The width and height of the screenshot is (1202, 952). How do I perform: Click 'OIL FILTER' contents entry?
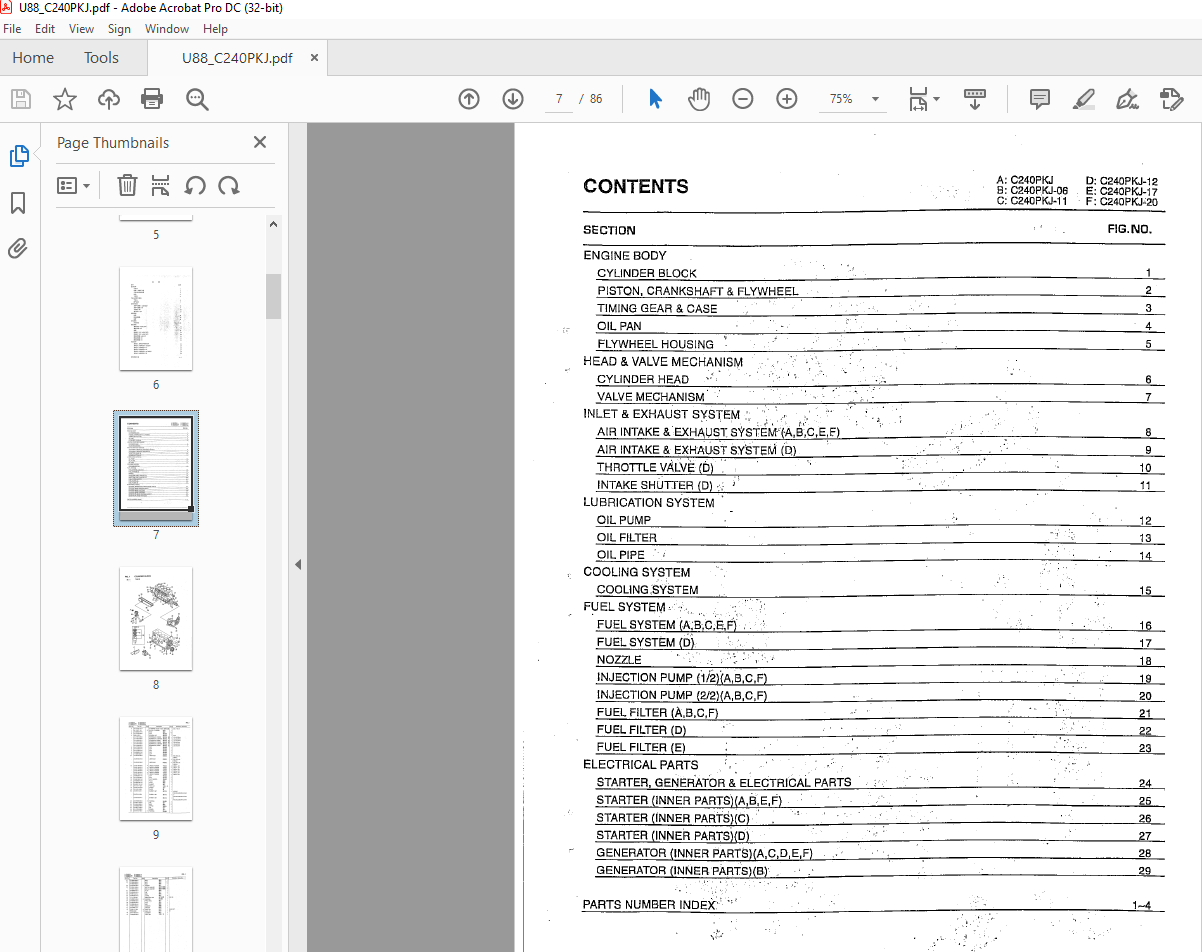627,537
